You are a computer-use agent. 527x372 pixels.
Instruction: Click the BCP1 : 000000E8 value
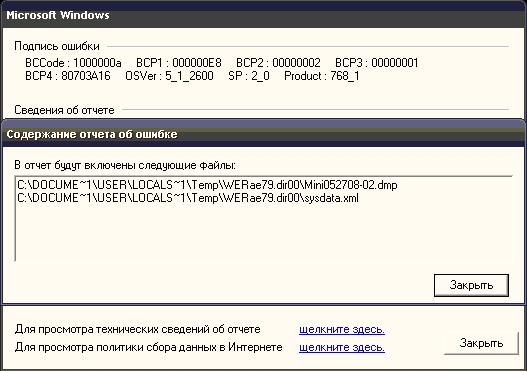pyautogui.click(x=179, y=63)
